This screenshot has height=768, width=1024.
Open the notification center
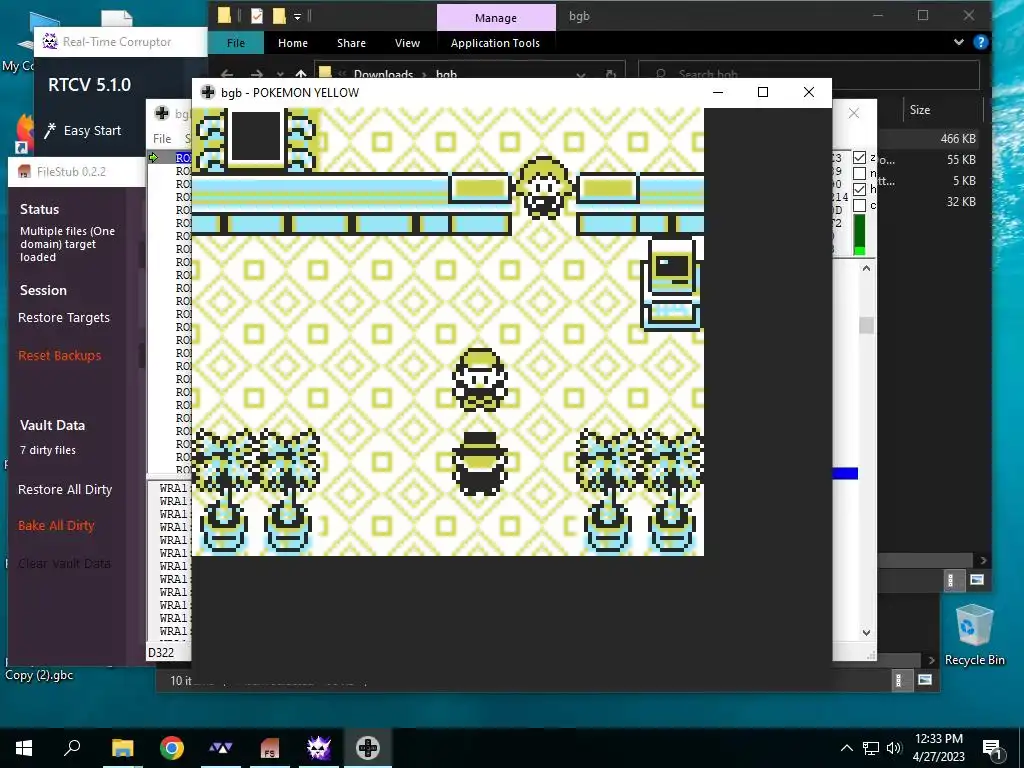[992, 749]
